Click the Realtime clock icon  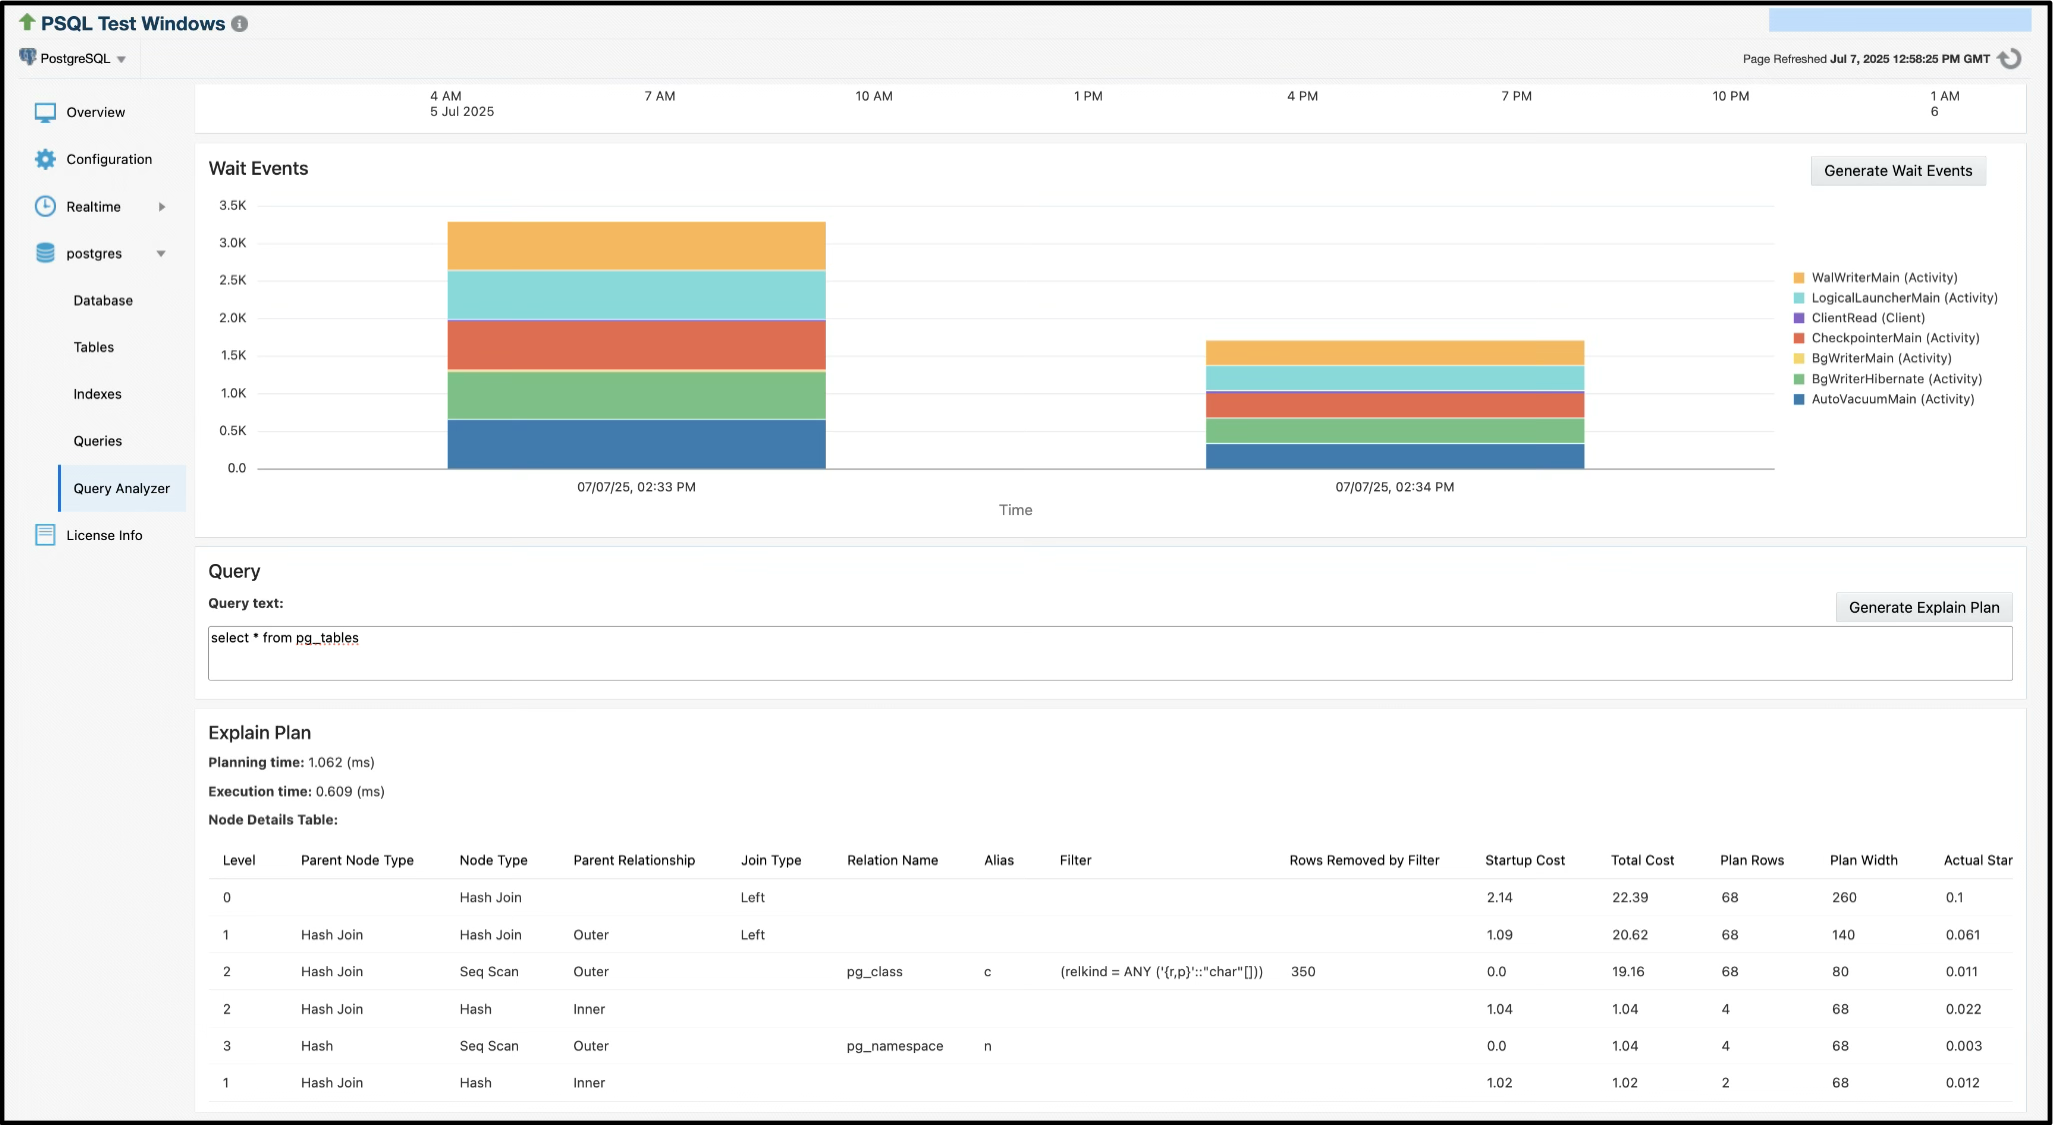(44, 206)
